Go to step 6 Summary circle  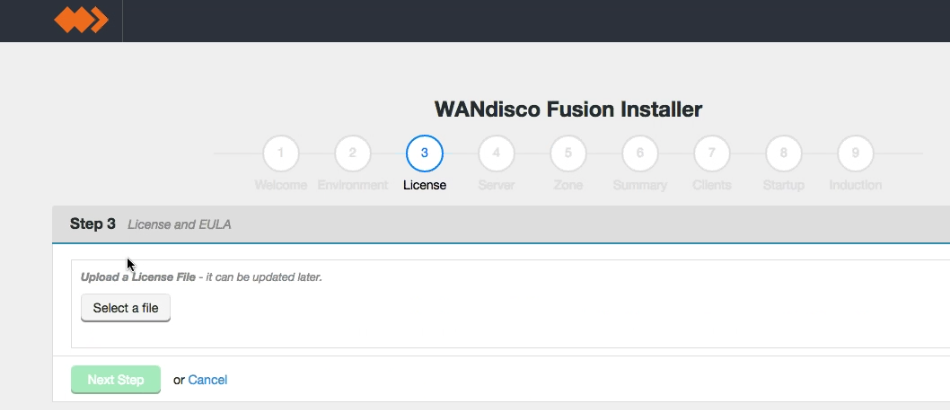(x=640, y=153)
